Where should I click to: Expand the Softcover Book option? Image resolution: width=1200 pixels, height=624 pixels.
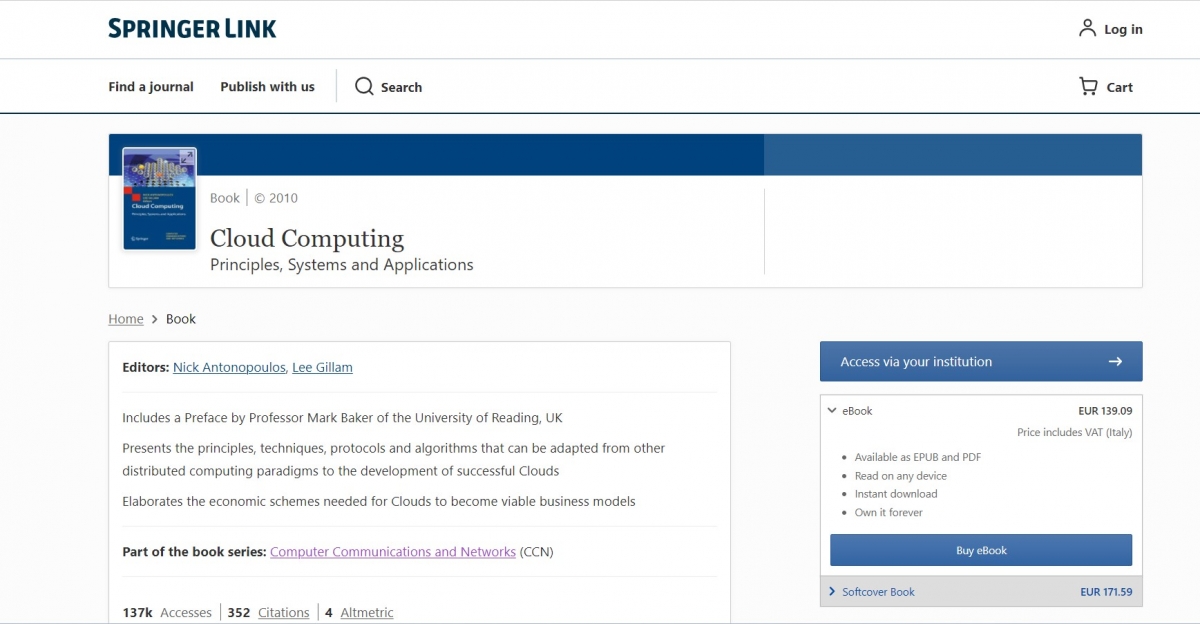(832, 592)
